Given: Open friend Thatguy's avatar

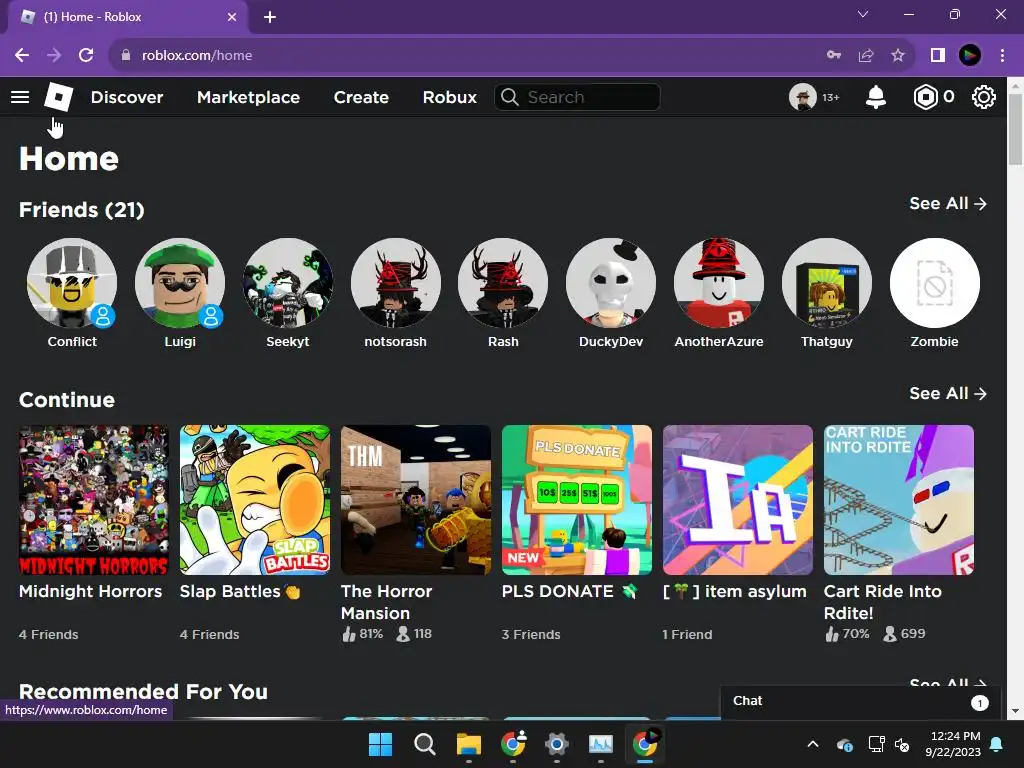Looking at the screenshot, I should pyautogui.click(x=827, y=283).
